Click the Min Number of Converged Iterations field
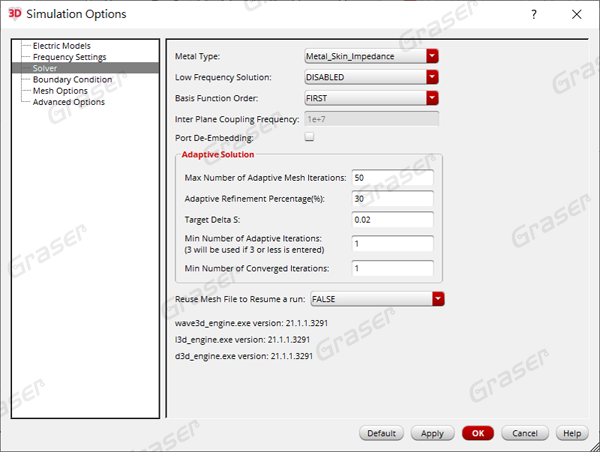Image resolution: width=600 pixels, height=452 pixels. tap(393, 268)
